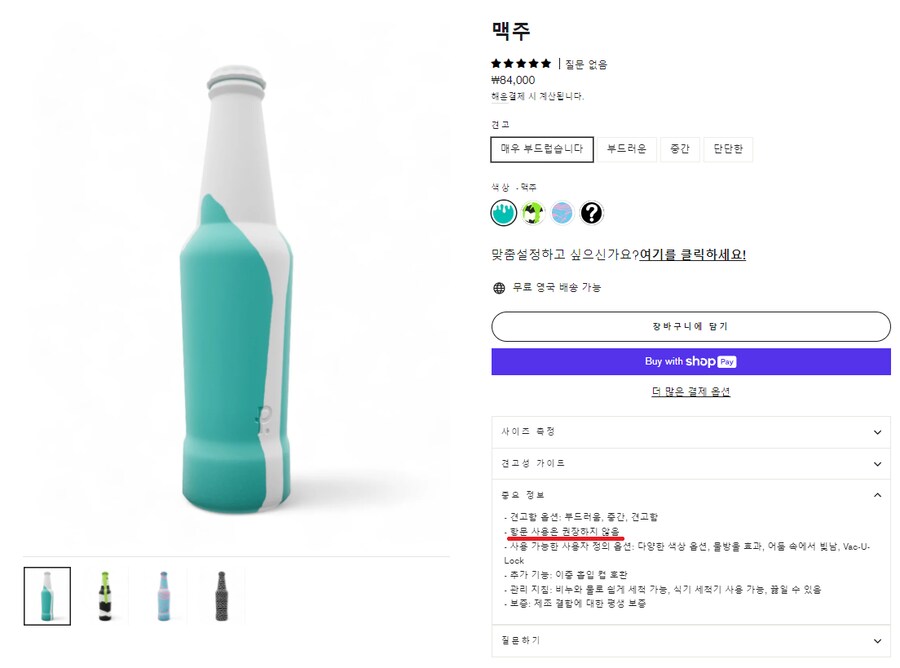View the green and black bottle thumbnail
The height and width of the screenshot is (668, 900).
(x=105, y=596)
